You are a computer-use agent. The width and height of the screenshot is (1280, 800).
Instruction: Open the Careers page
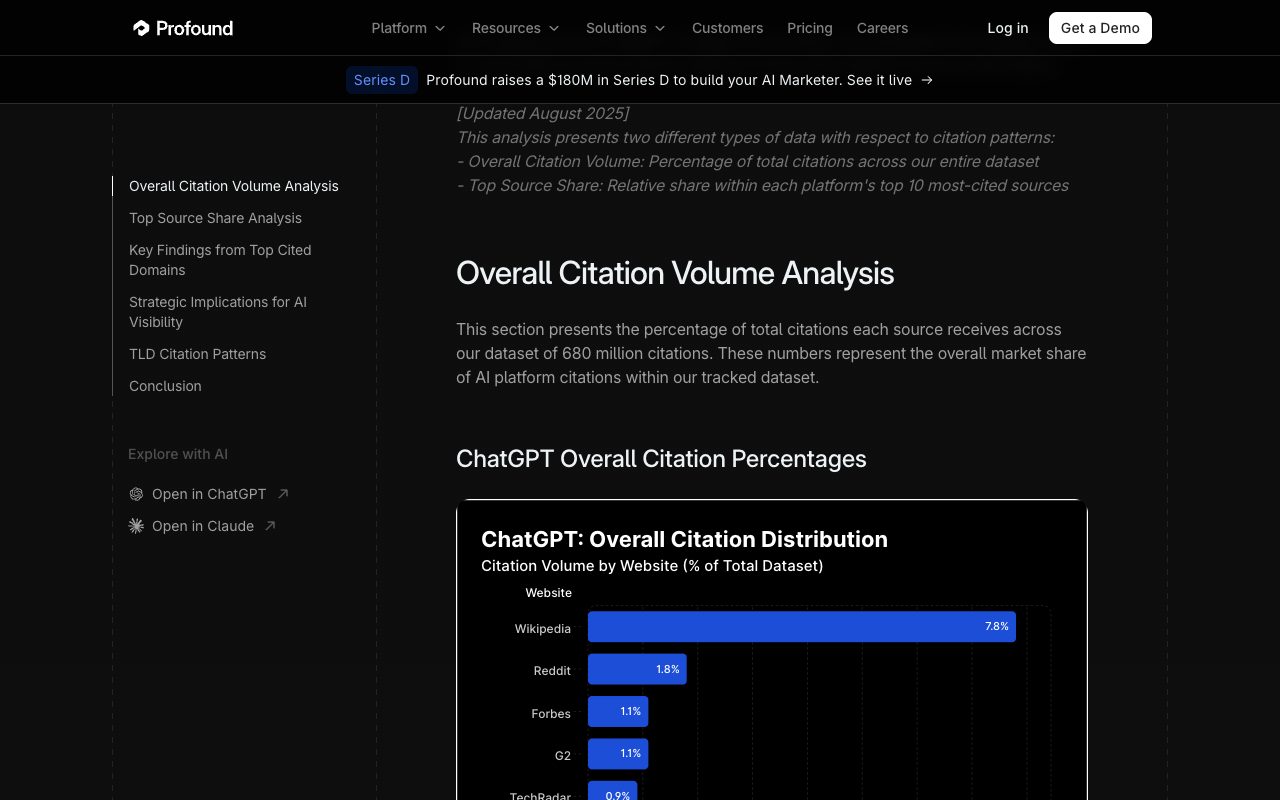pyautogui.click(x=882, y=28)
